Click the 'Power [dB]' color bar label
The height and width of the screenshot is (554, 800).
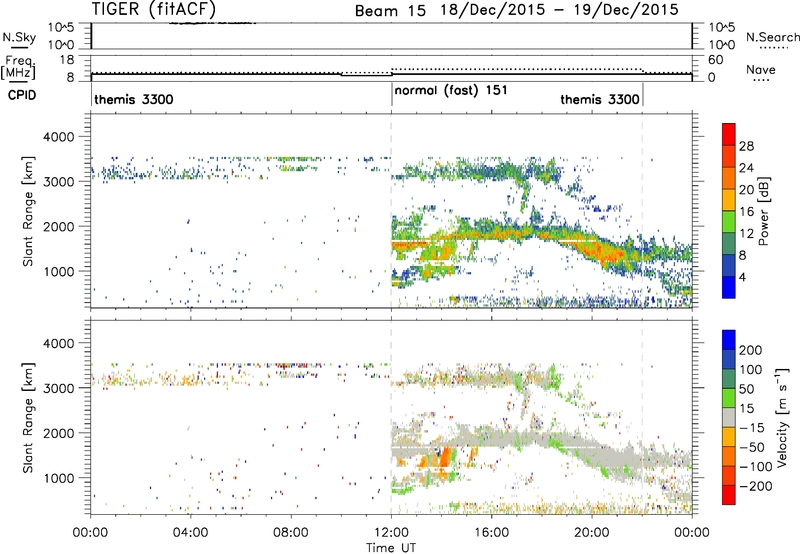[x=764, y=211]
